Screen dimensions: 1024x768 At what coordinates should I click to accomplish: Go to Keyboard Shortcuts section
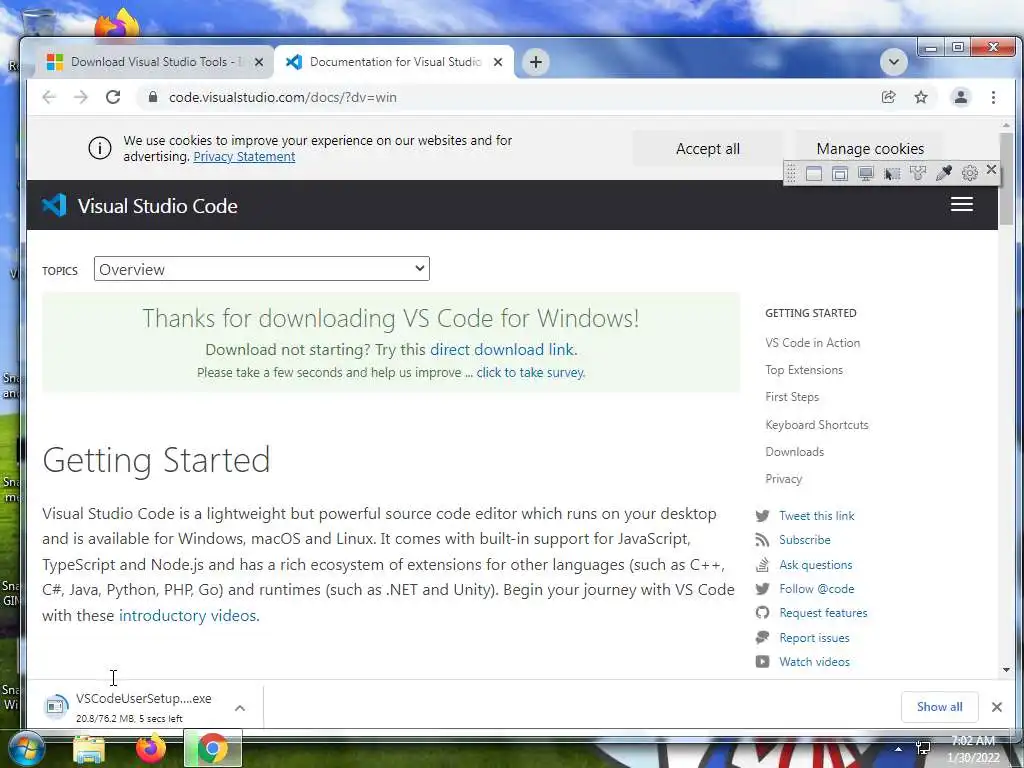[x=816, y=424]
